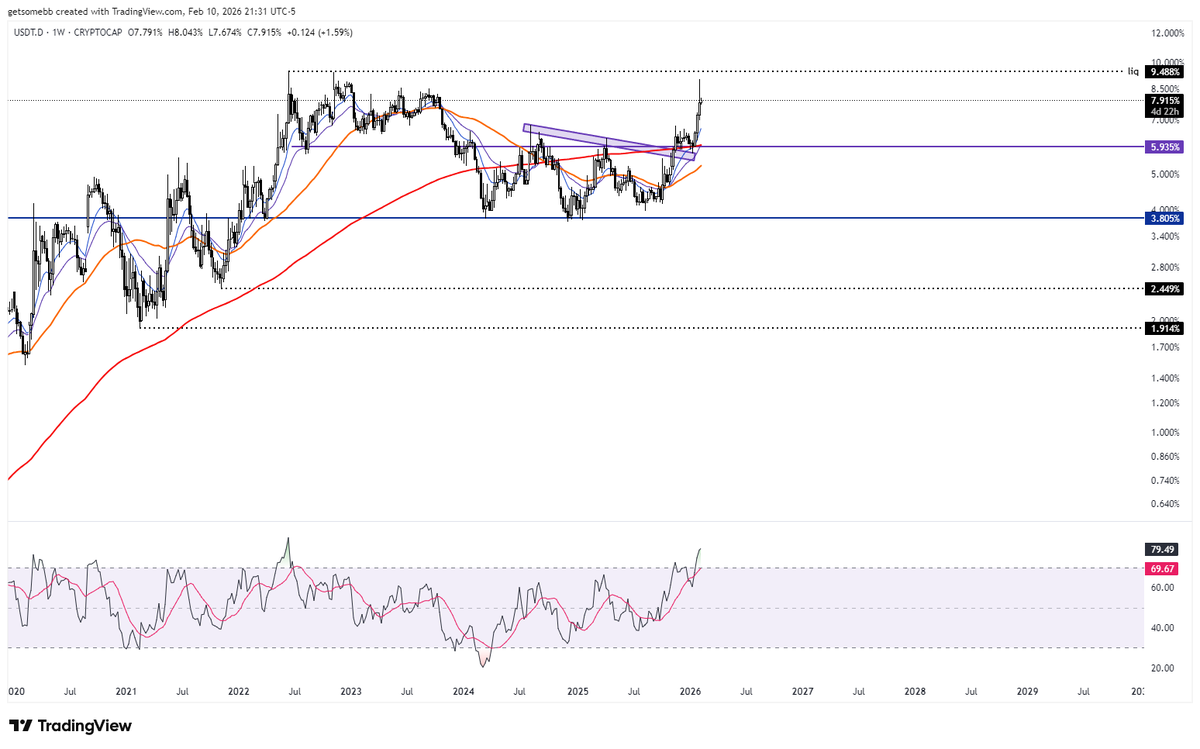The image size is (1200, 749).
Task: Click the 2027 time axis label
Action: 802,691
